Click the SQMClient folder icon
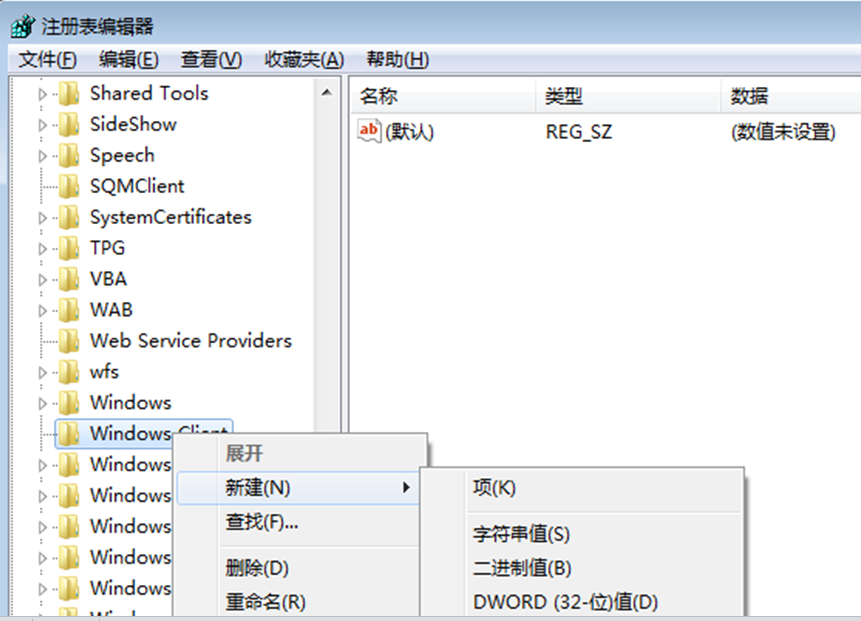 [x=69, y=187]
